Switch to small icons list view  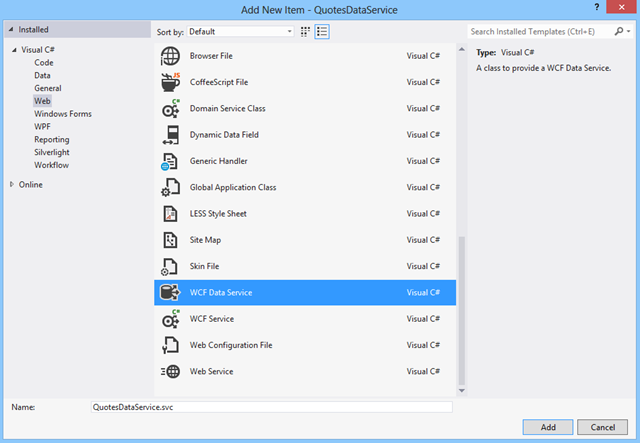point(322,32)
